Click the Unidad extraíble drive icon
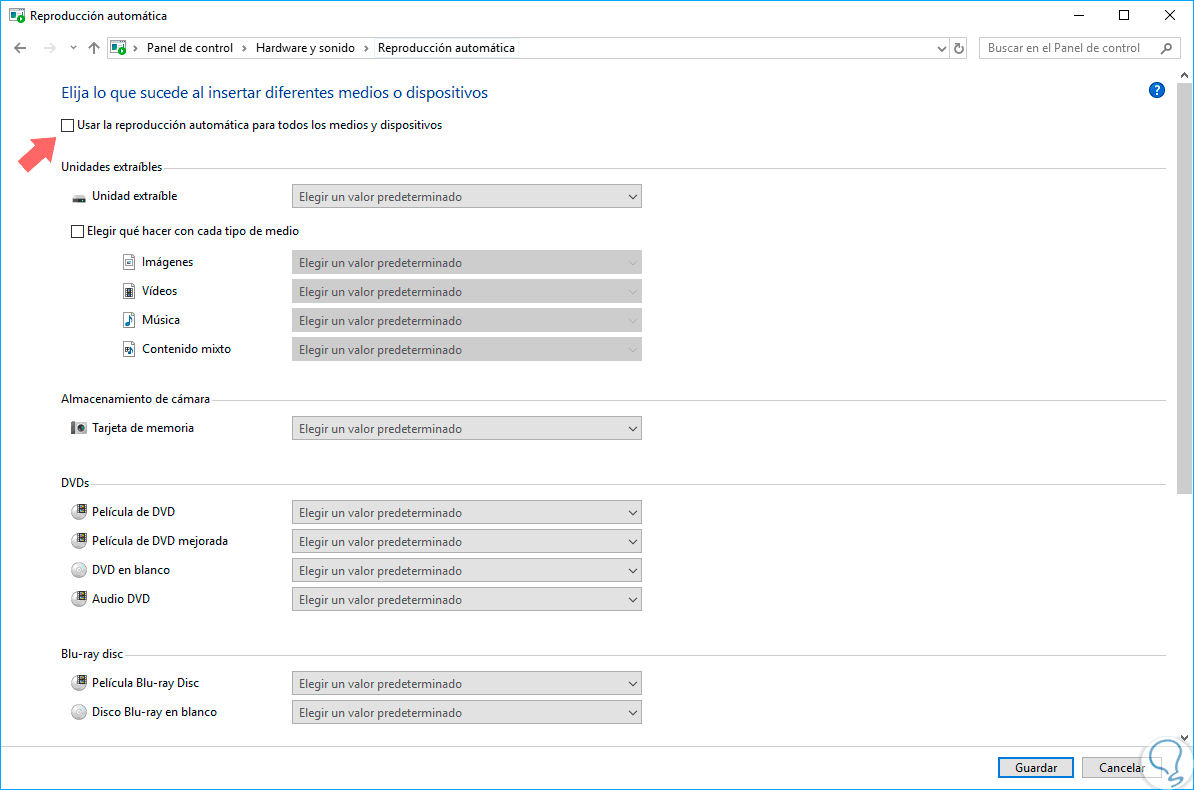 (79, 198)
